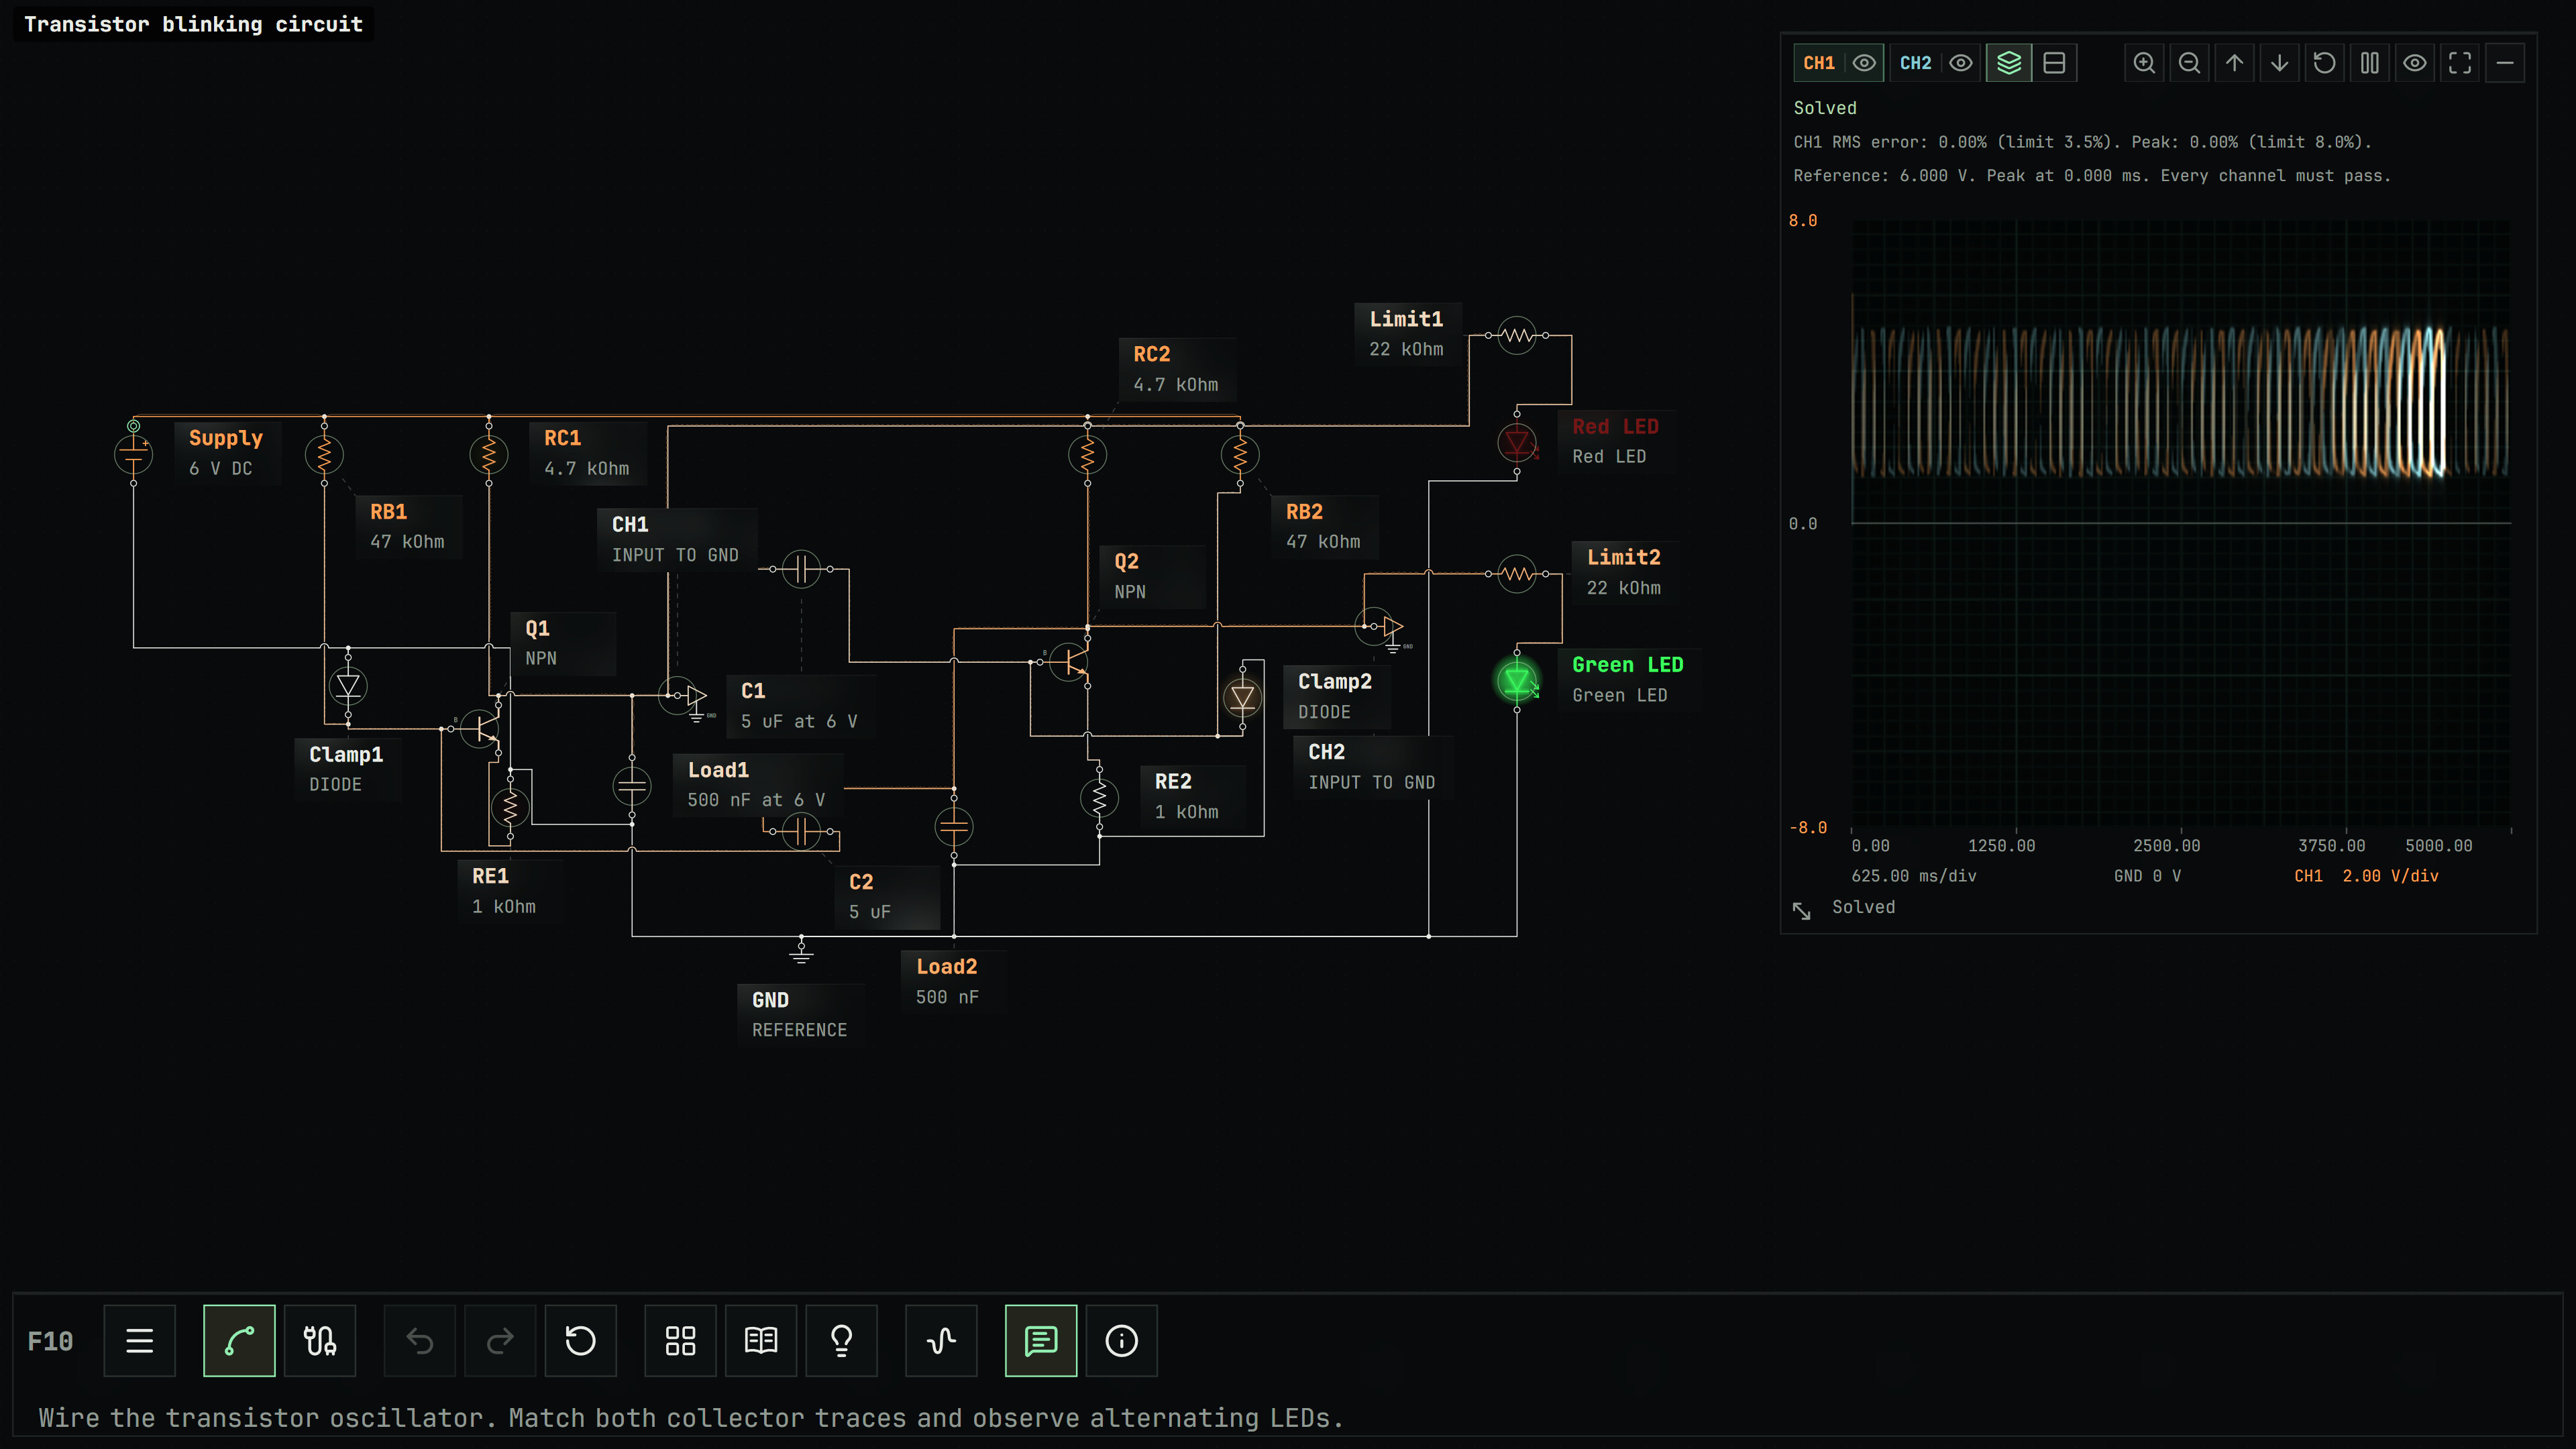2576x1449 pixels.
Task: Click the C1 5 uF capacitor label
Action: [x=800, y=705]
